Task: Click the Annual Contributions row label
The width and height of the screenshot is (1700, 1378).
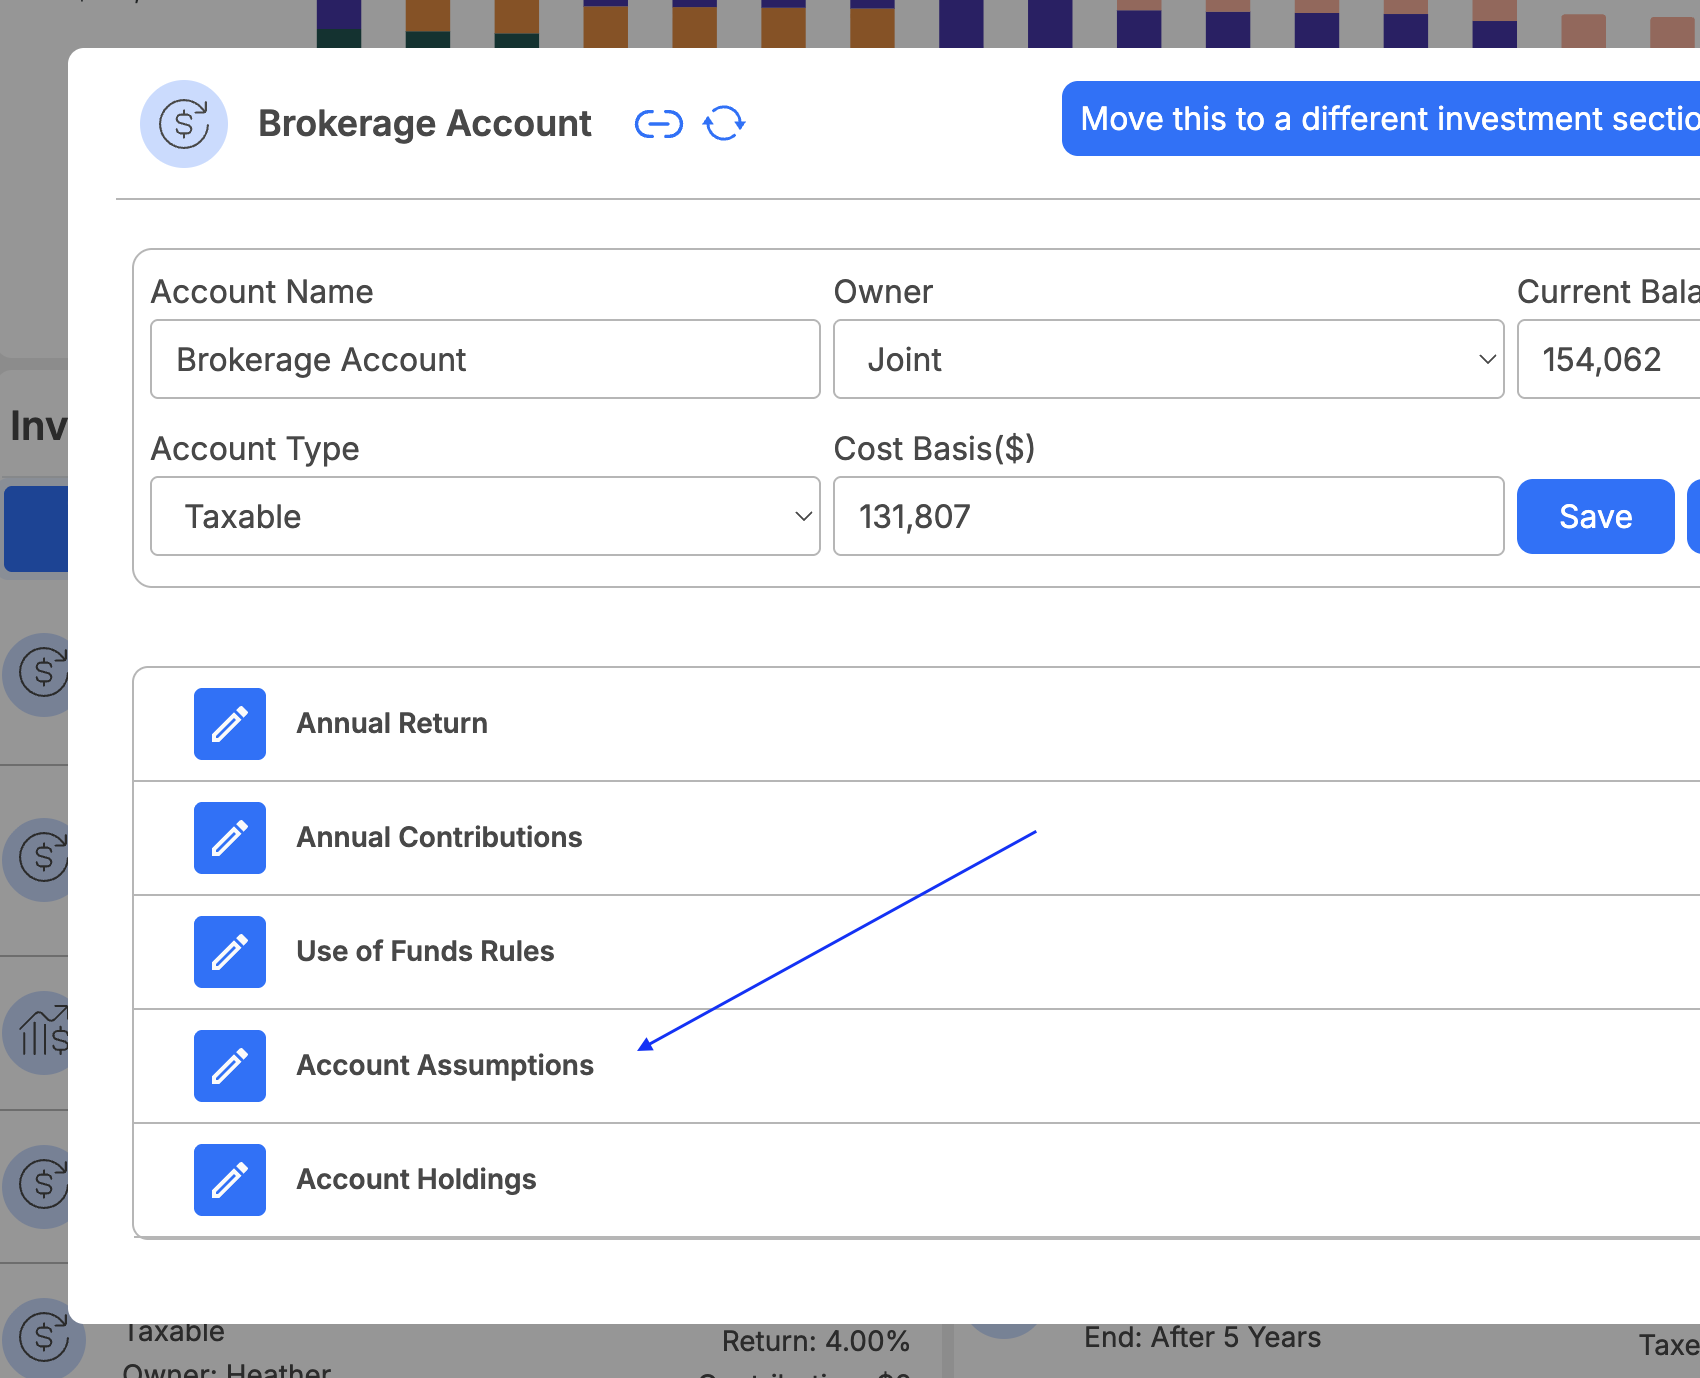Action: (439, 837)
